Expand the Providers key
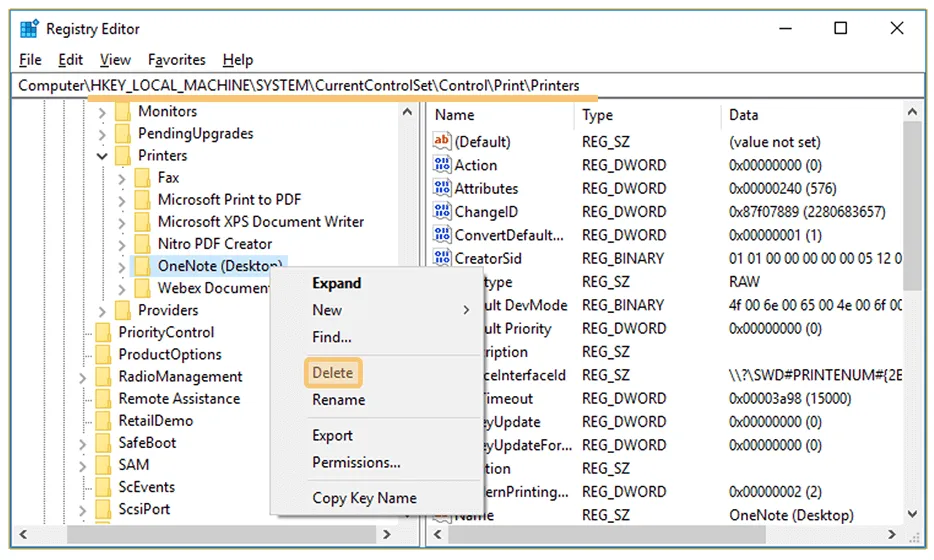Viewport: 934px width, 560px height. pos(102,311)
